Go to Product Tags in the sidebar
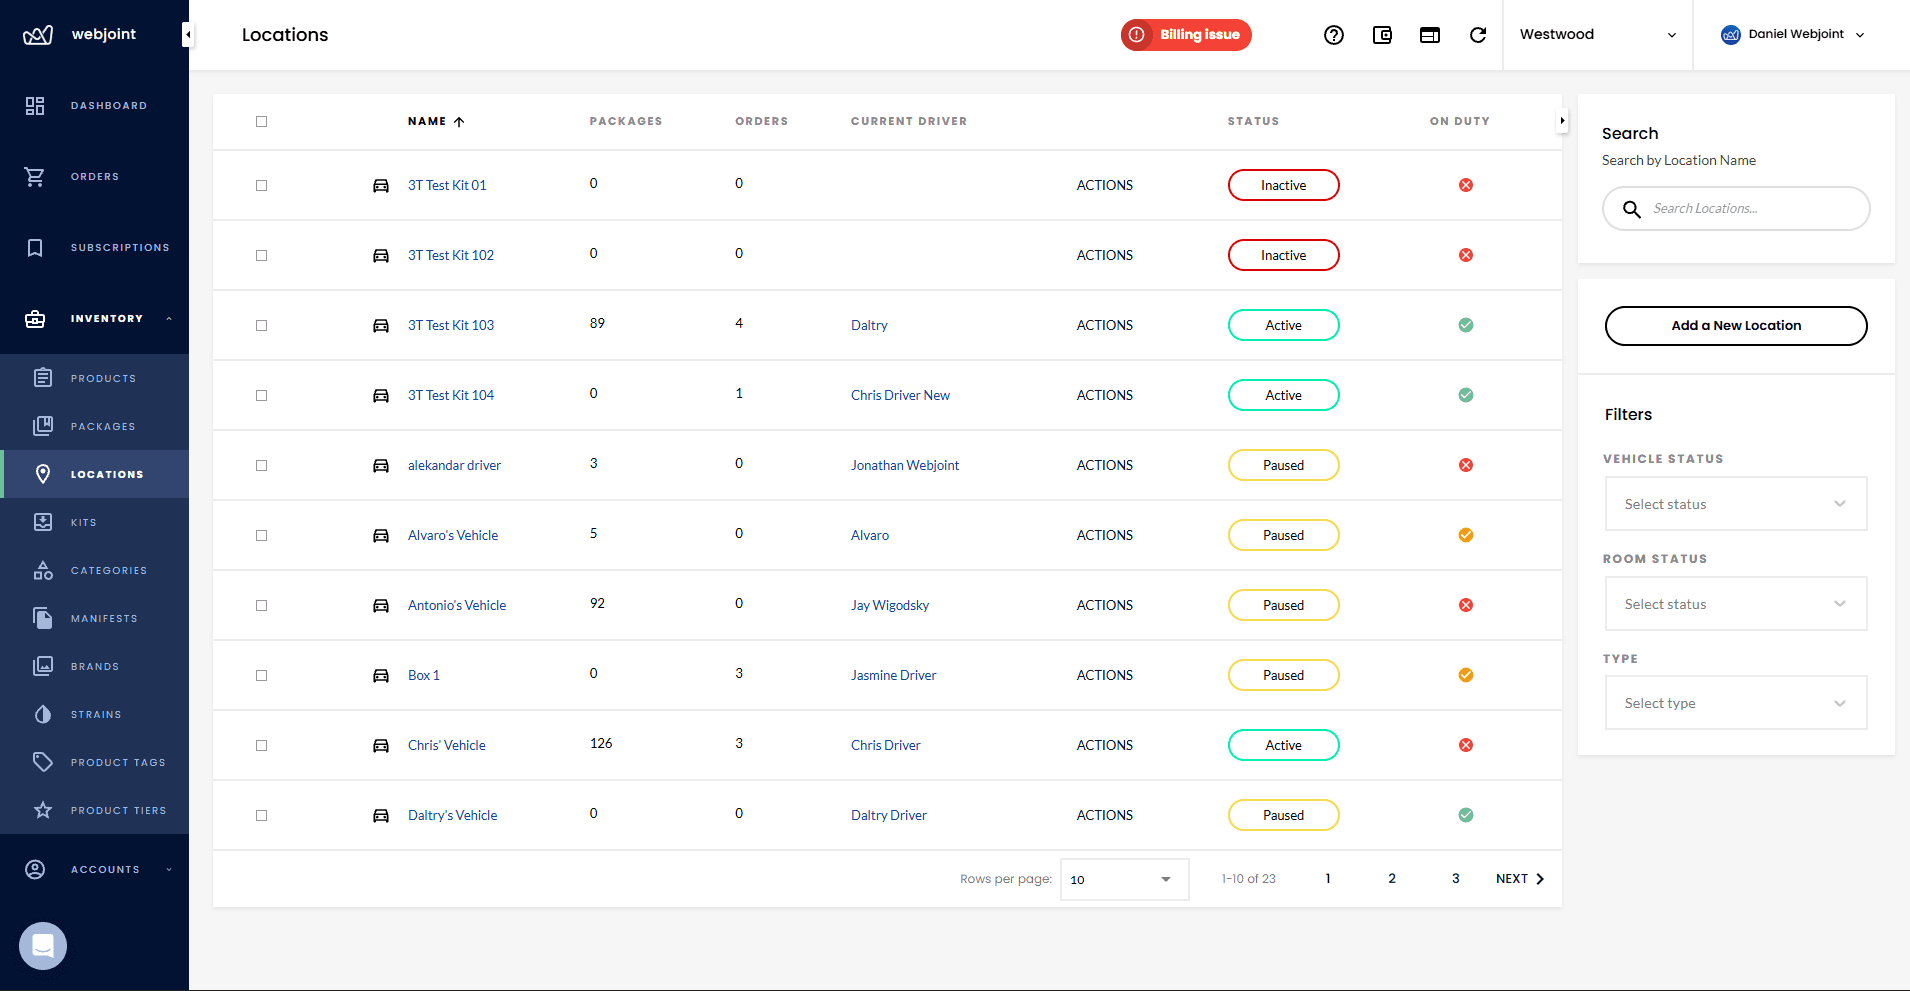This screenshot has height=991, width=1910. point(117,762)
